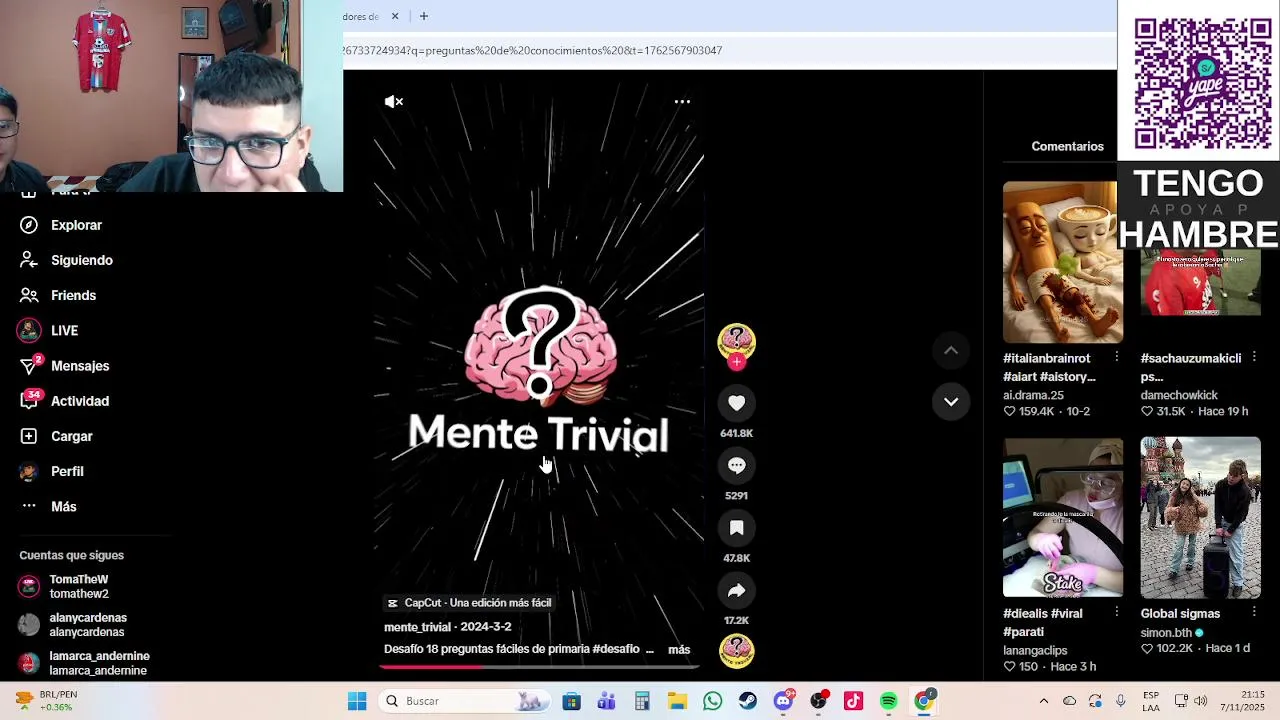Expand description with the más link
Viewport: 1280px width, 720px height.
tap(679, 650)
